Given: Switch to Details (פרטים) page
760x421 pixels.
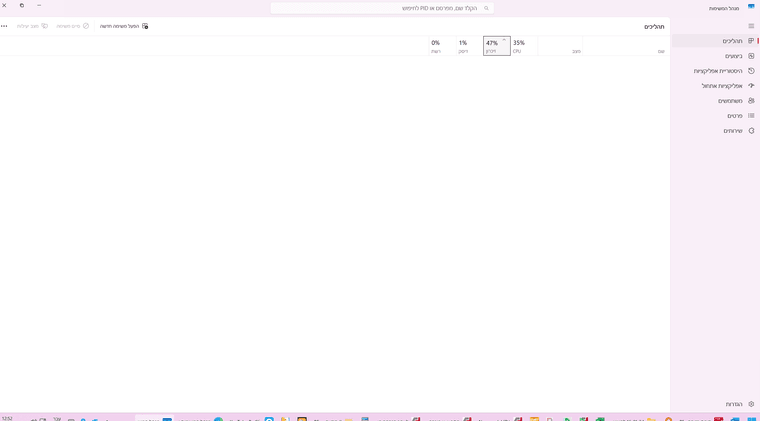Looking at the screenshot, I should (x=715, y=116).
